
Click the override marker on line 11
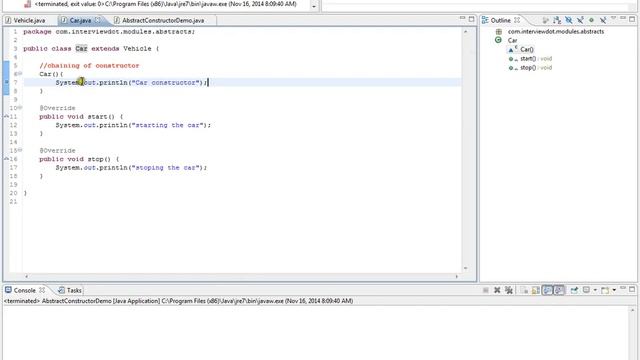point(6,117)
